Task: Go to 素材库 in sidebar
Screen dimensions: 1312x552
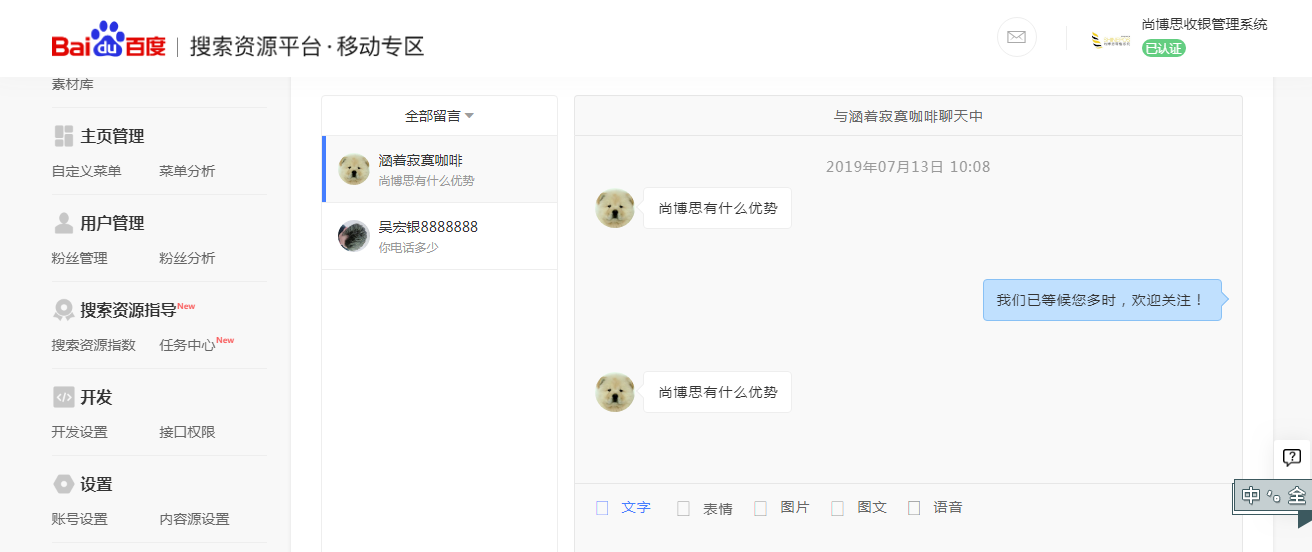Action: point(73,85)
